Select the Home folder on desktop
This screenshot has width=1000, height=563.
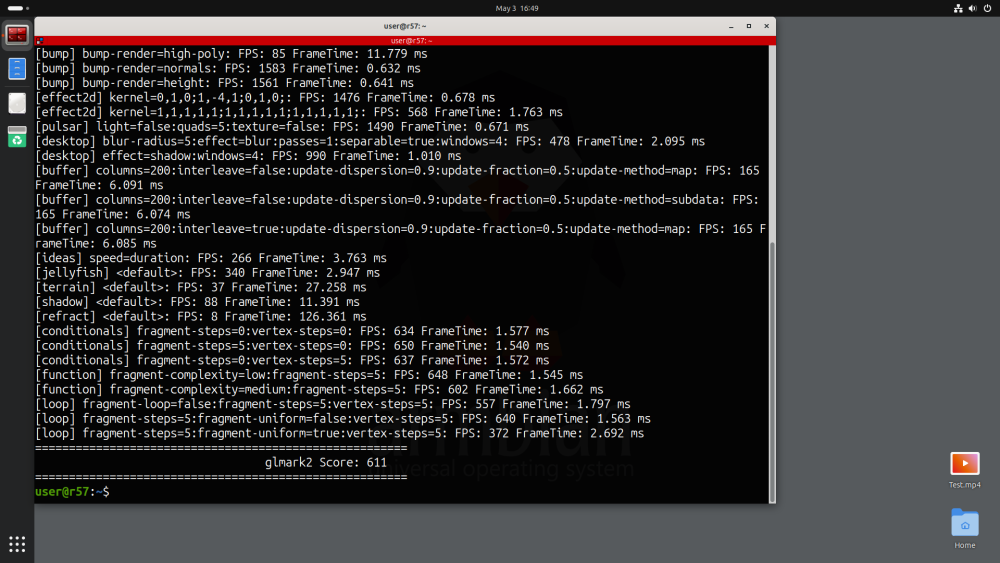coord(964,529)
